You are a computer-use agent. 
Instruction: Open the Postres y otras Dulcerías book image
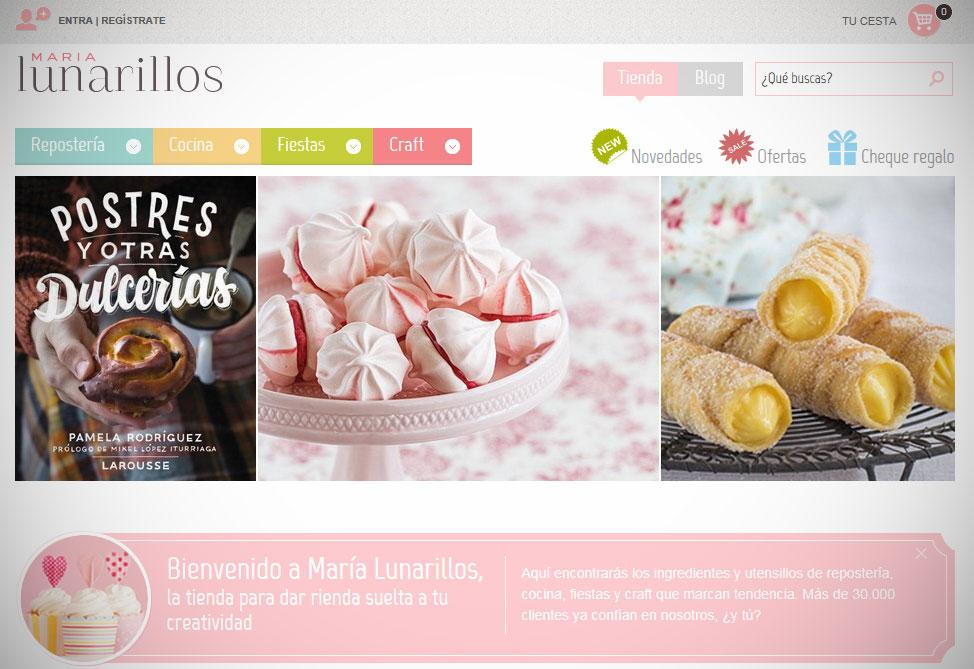pos(135,329)
